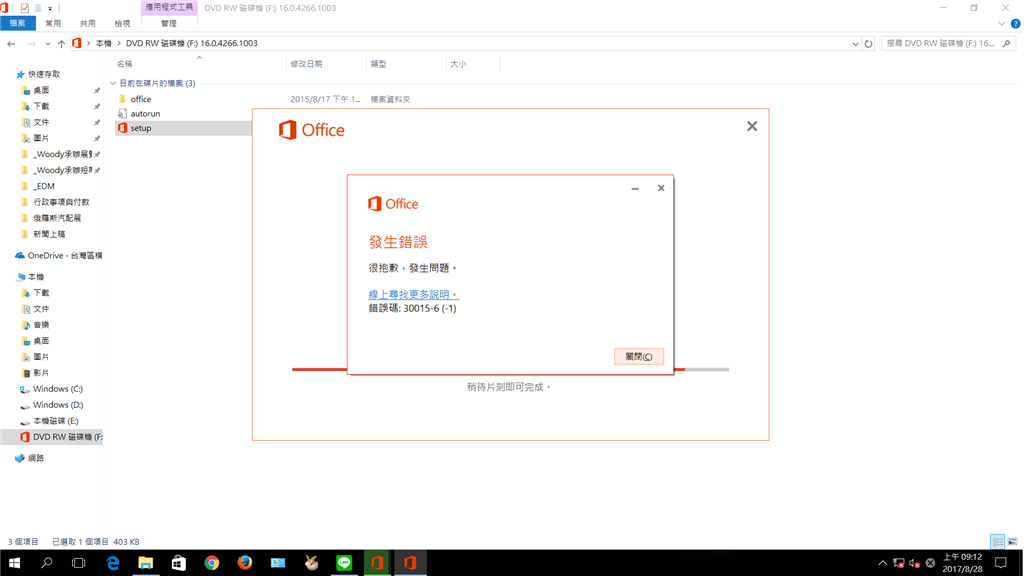Click the Up one level arrow
The width and height of the screenshot is (1024, 576).
61,44
